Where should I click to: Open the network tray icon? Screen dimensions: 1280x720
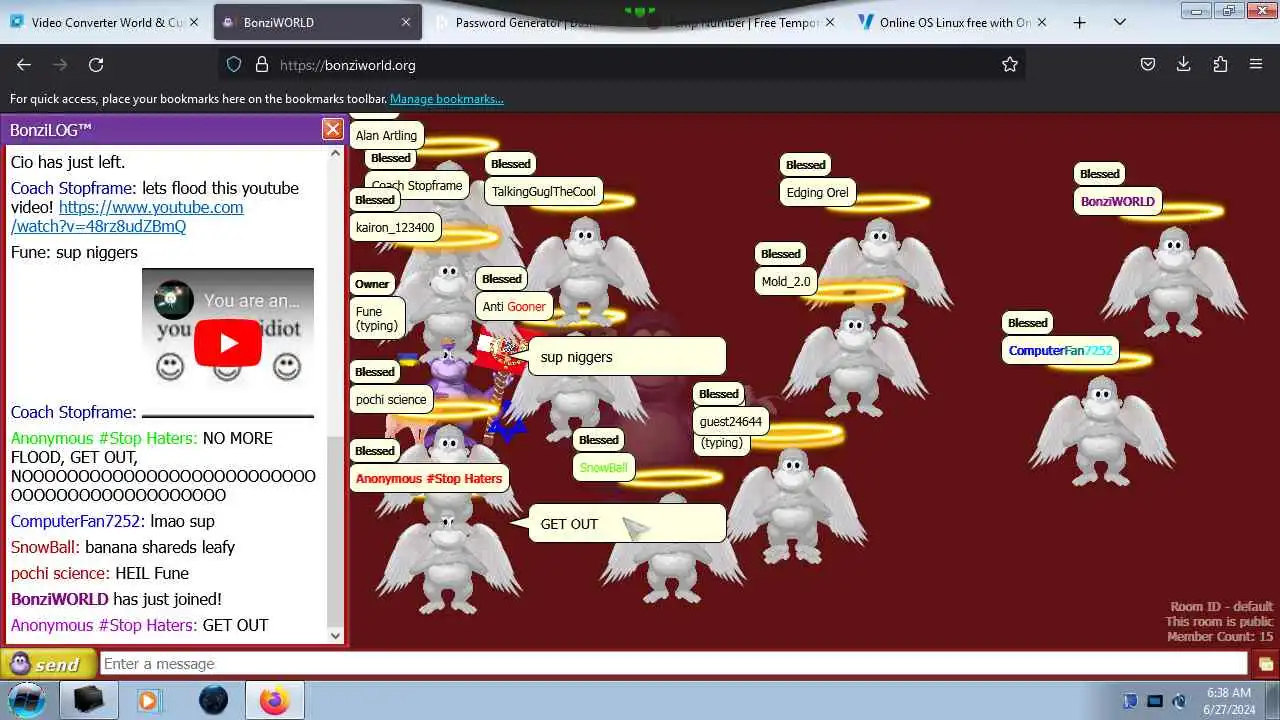click(1155, 701)
